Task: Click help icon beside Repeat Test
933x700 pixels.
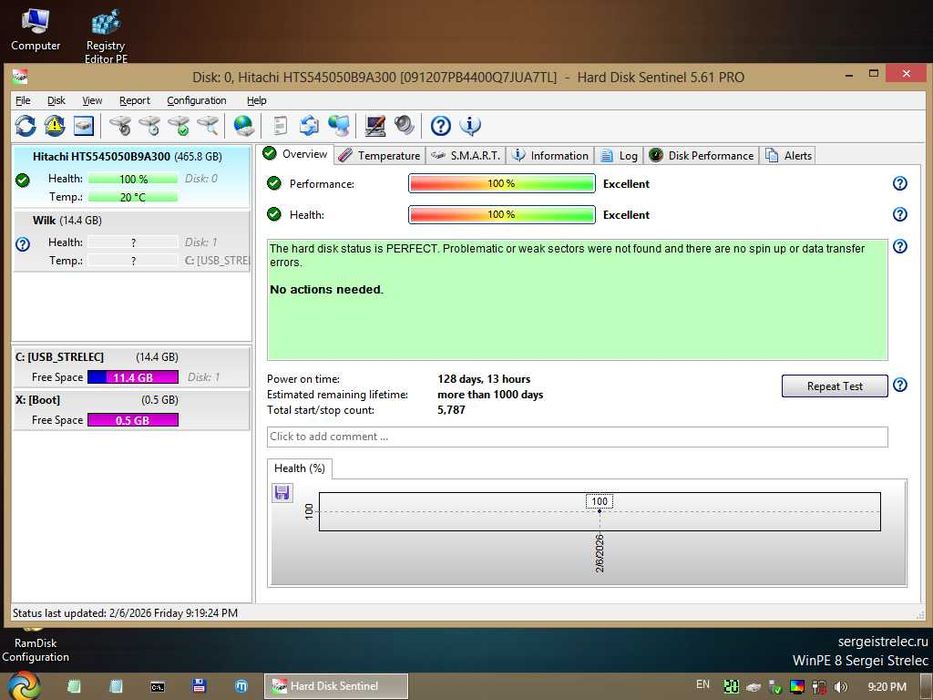Action: pyautogui.click(x=900, y=385)
